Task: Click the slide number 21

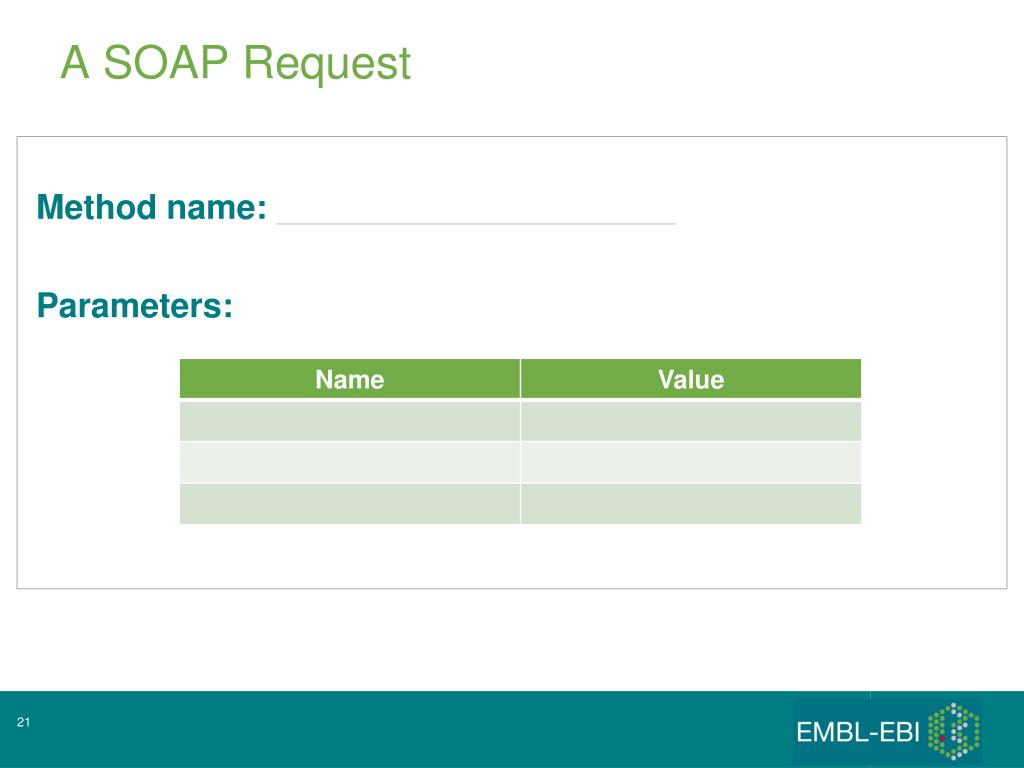Action: [x=24, y=722]
